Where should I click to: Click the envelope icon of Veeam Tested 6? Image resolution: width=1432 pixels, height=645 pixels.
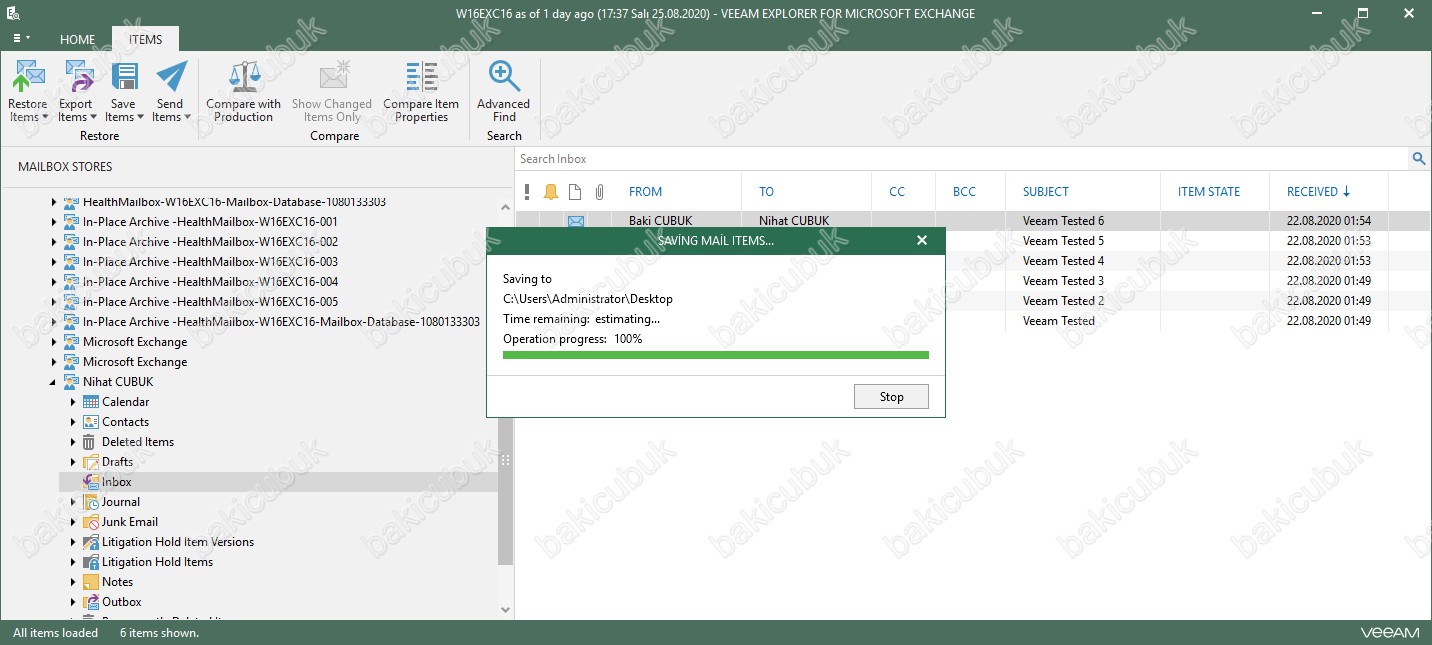click(x=576, y=221)
